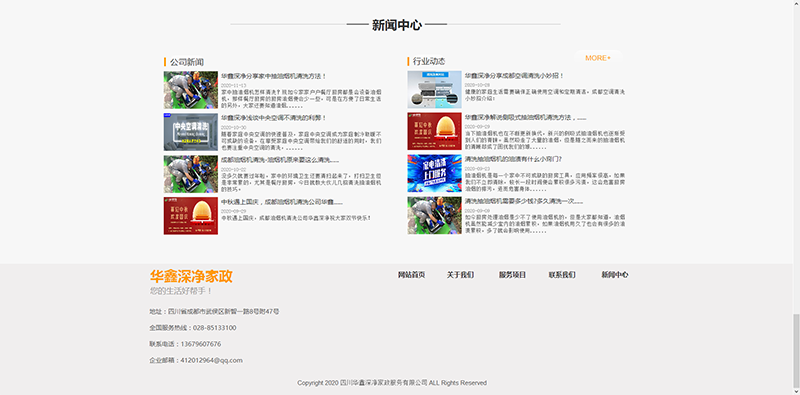Viewport: 800px width, 395px height.
Task: Click thumbnail beside 清洗抽油烟机需要多少钱 article
Action: 434,215
